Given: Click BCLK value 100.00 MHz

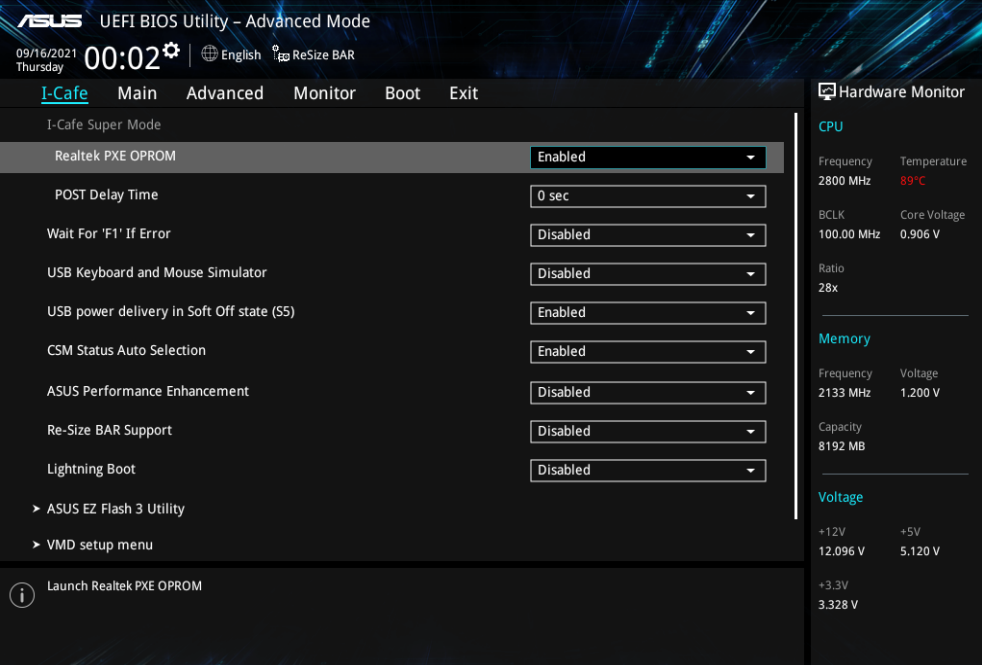Looking at the screenshot, I should [849, 234].
